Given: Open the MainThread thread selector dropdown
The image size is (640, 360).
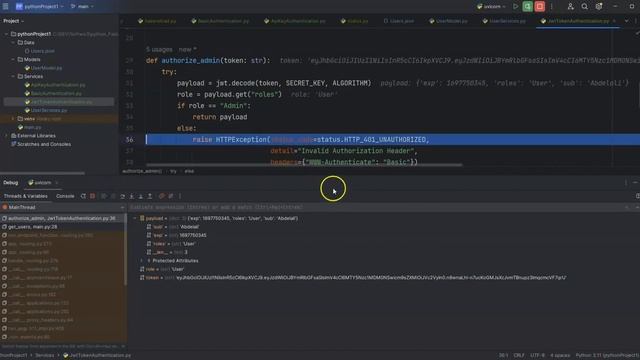Looking at the screenshot, I should (63, 207).
